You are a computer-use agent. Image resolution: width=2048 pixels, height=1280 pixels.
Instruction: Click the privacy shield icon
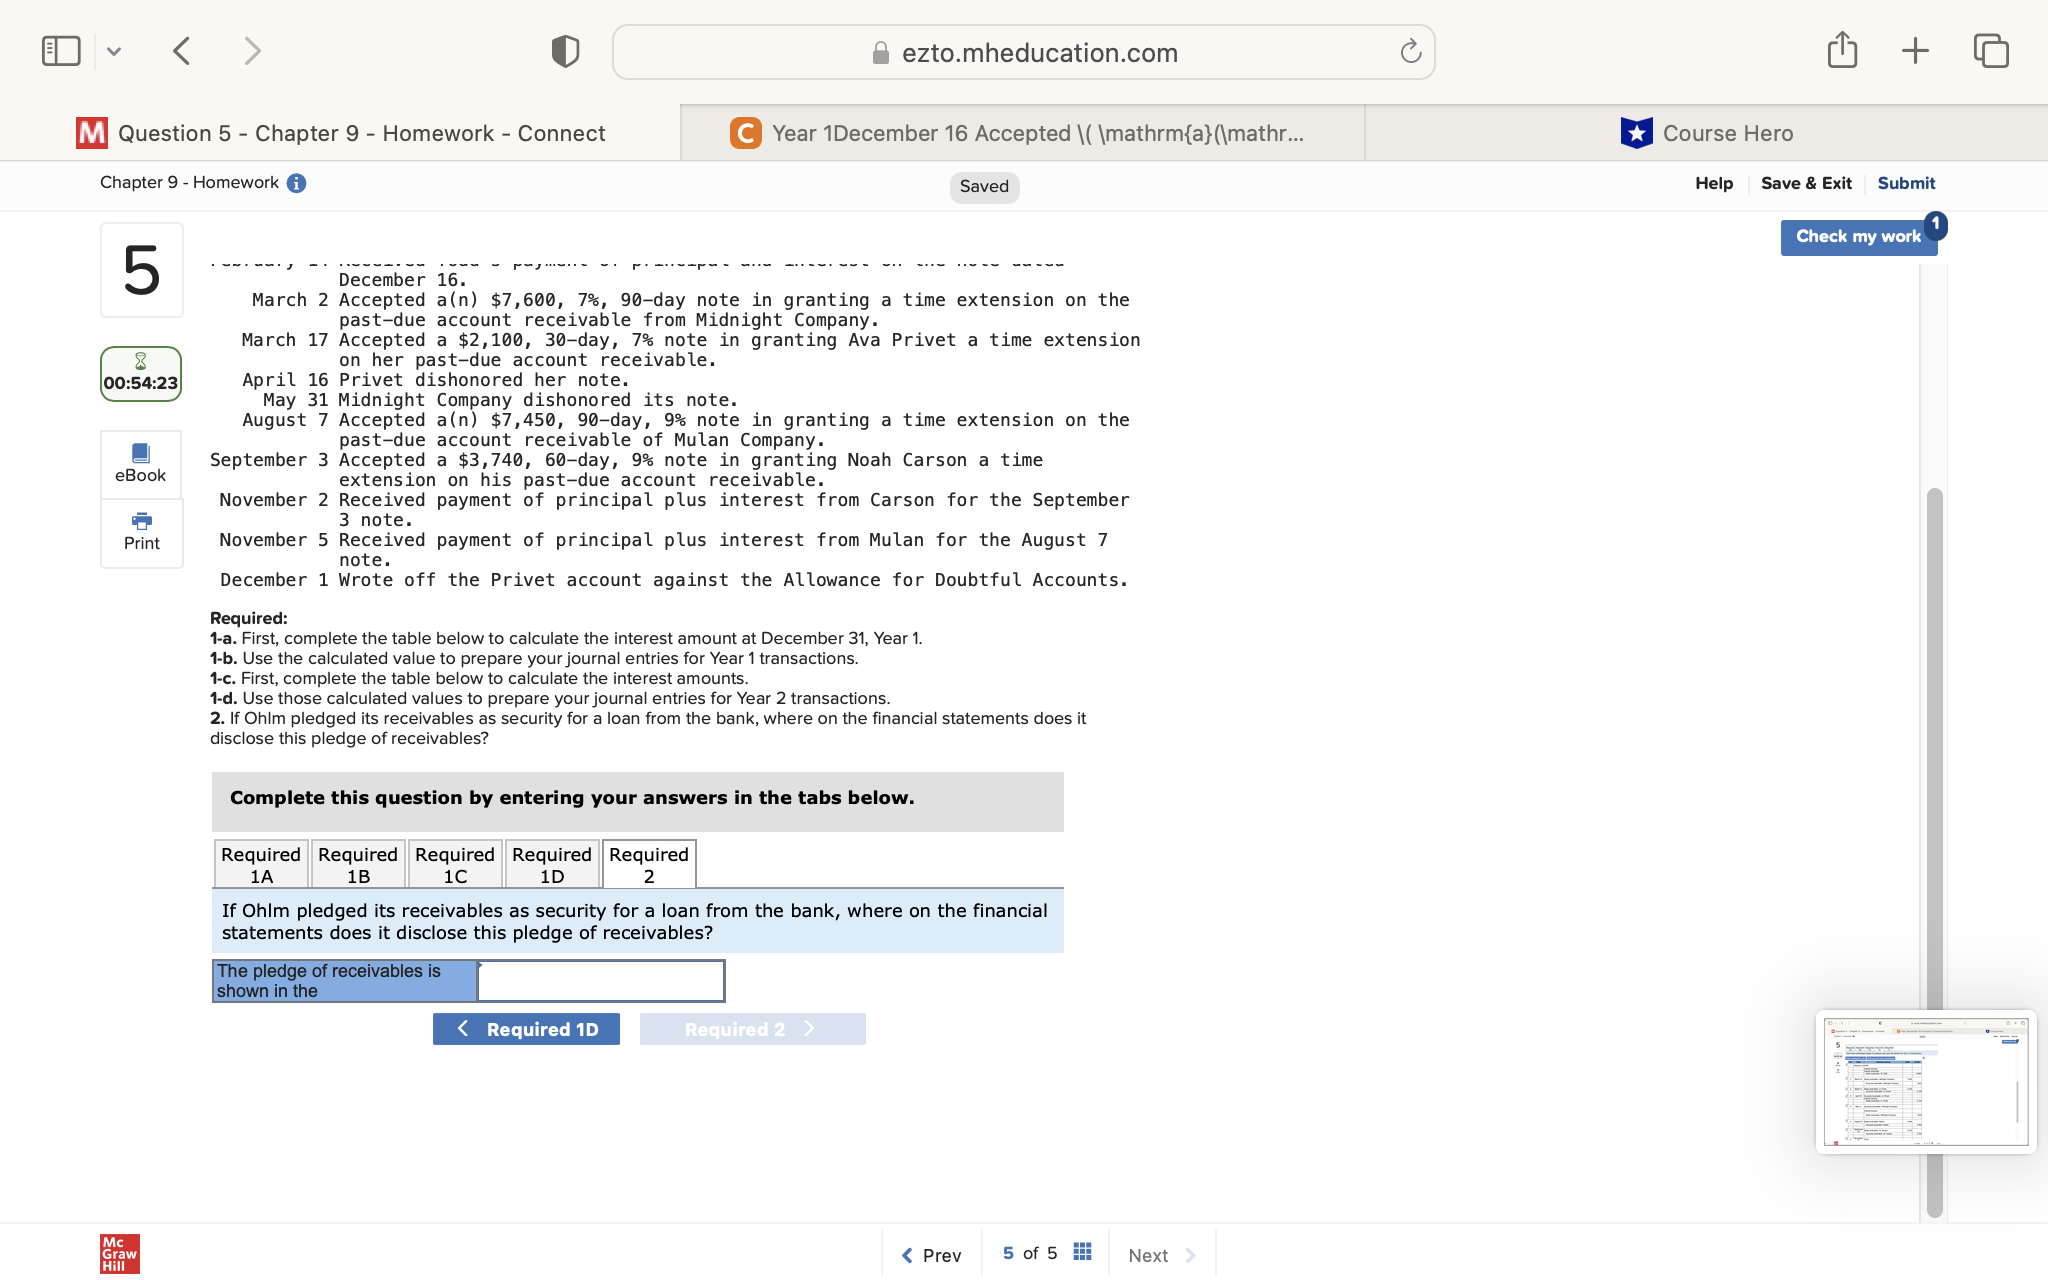point(565,51)
